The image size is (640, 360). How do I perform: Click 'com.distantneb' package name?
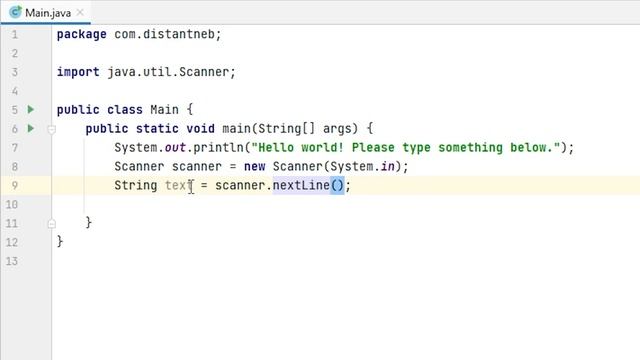[x=164, y=34]
